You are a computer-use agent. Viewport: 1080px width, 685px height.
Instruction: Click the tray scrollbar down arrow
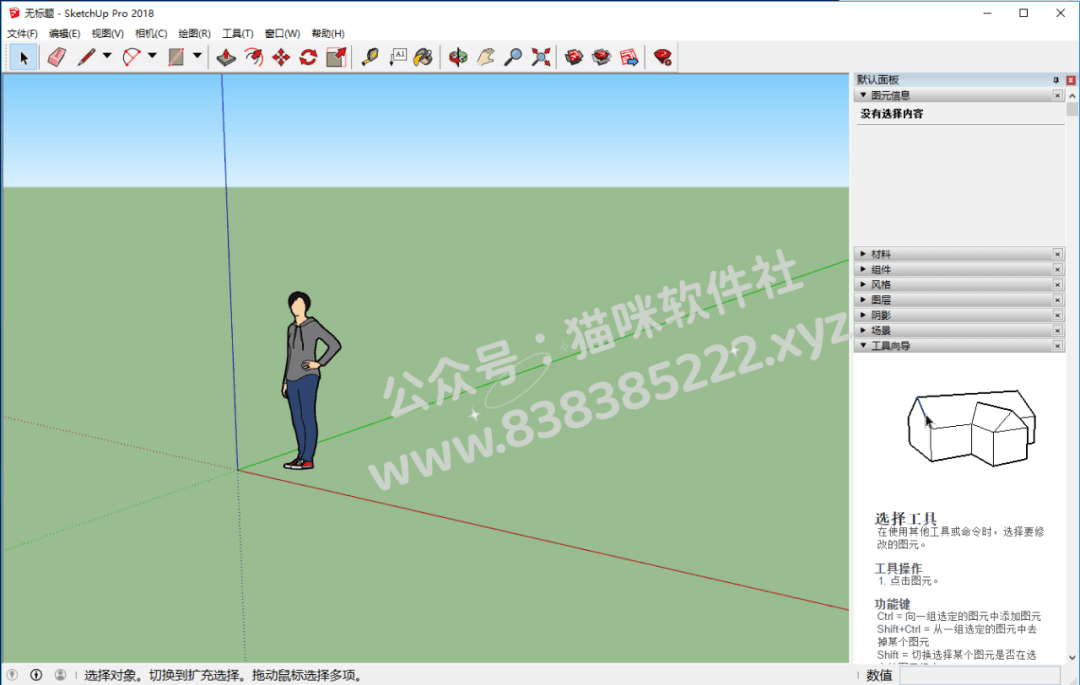pos(1072,657)
